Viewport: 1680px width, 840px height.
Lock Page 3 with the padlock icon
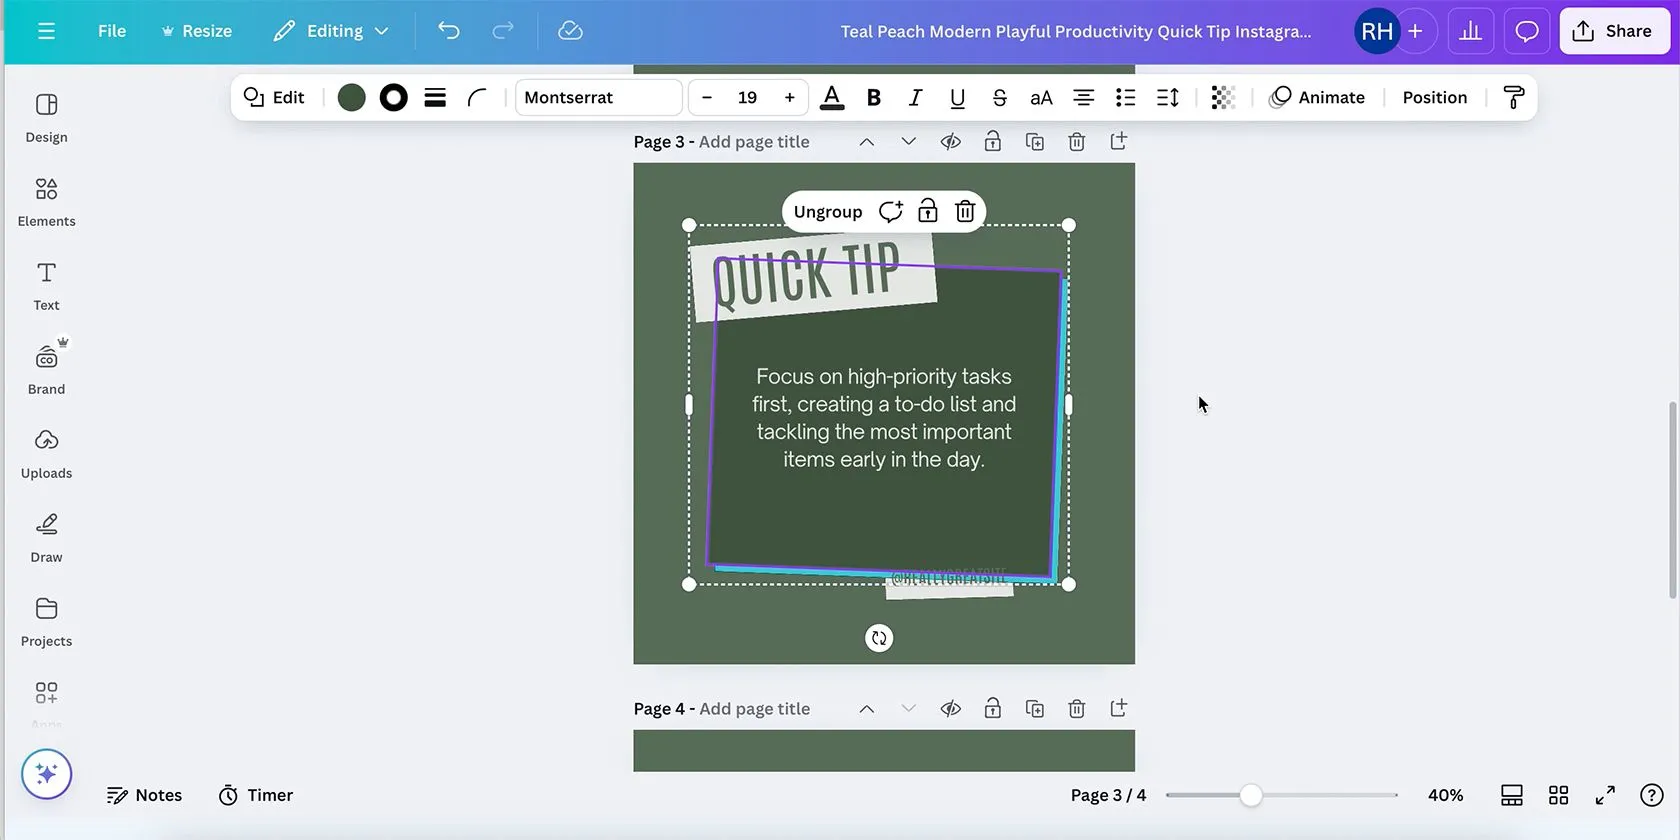993,142
